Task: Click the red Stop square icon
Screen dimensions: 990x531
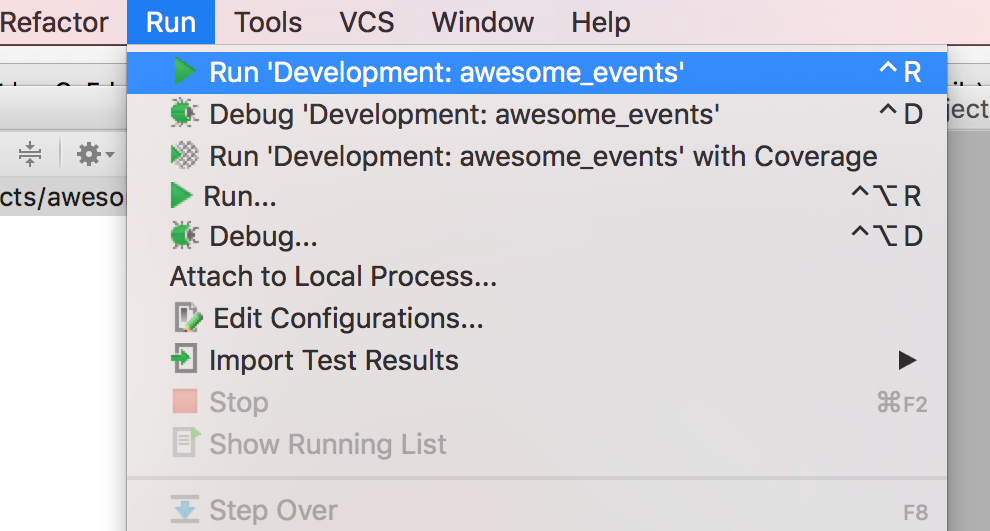Action: [185, 402]
